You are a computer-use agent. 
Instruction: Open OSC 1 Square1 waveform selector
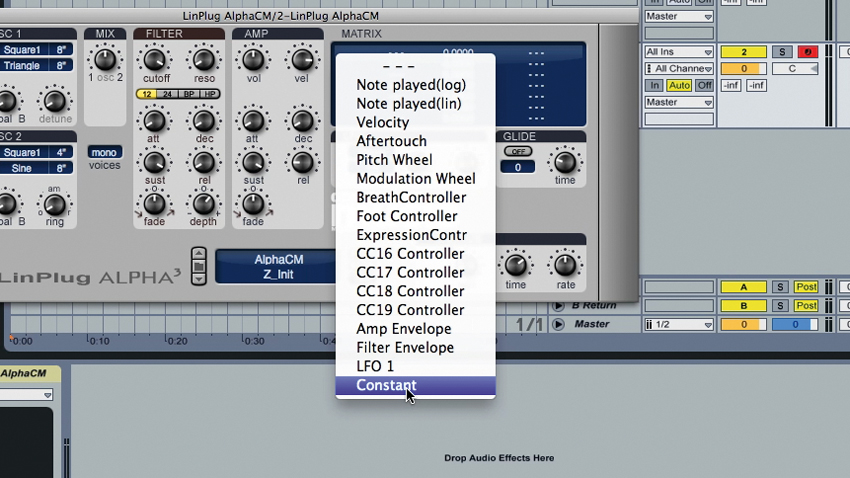(22, 50)
